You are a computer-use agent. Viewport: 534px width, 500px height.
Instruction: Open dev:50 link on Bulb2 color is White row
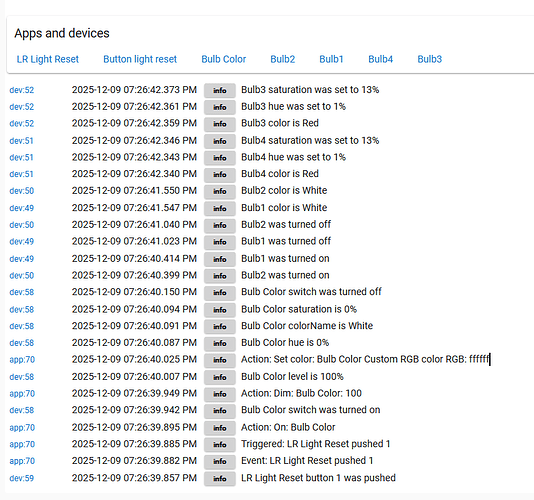[22, 191]
